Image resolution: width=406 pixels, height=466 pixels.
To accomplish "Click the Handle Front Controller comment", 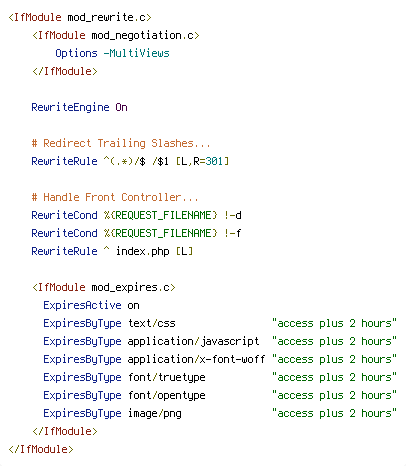I will tap(115, 197).
